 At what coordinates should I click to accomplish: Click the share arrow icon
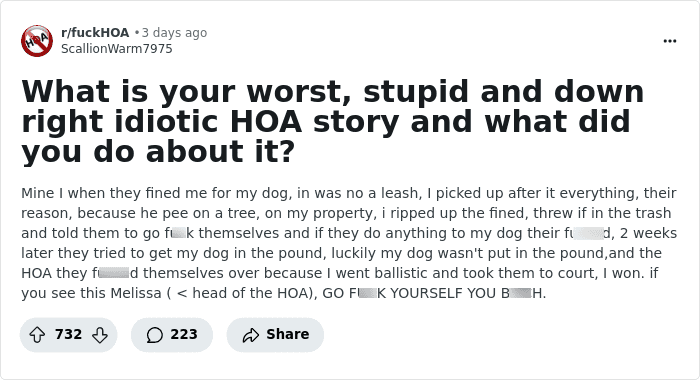coord(250,334)
